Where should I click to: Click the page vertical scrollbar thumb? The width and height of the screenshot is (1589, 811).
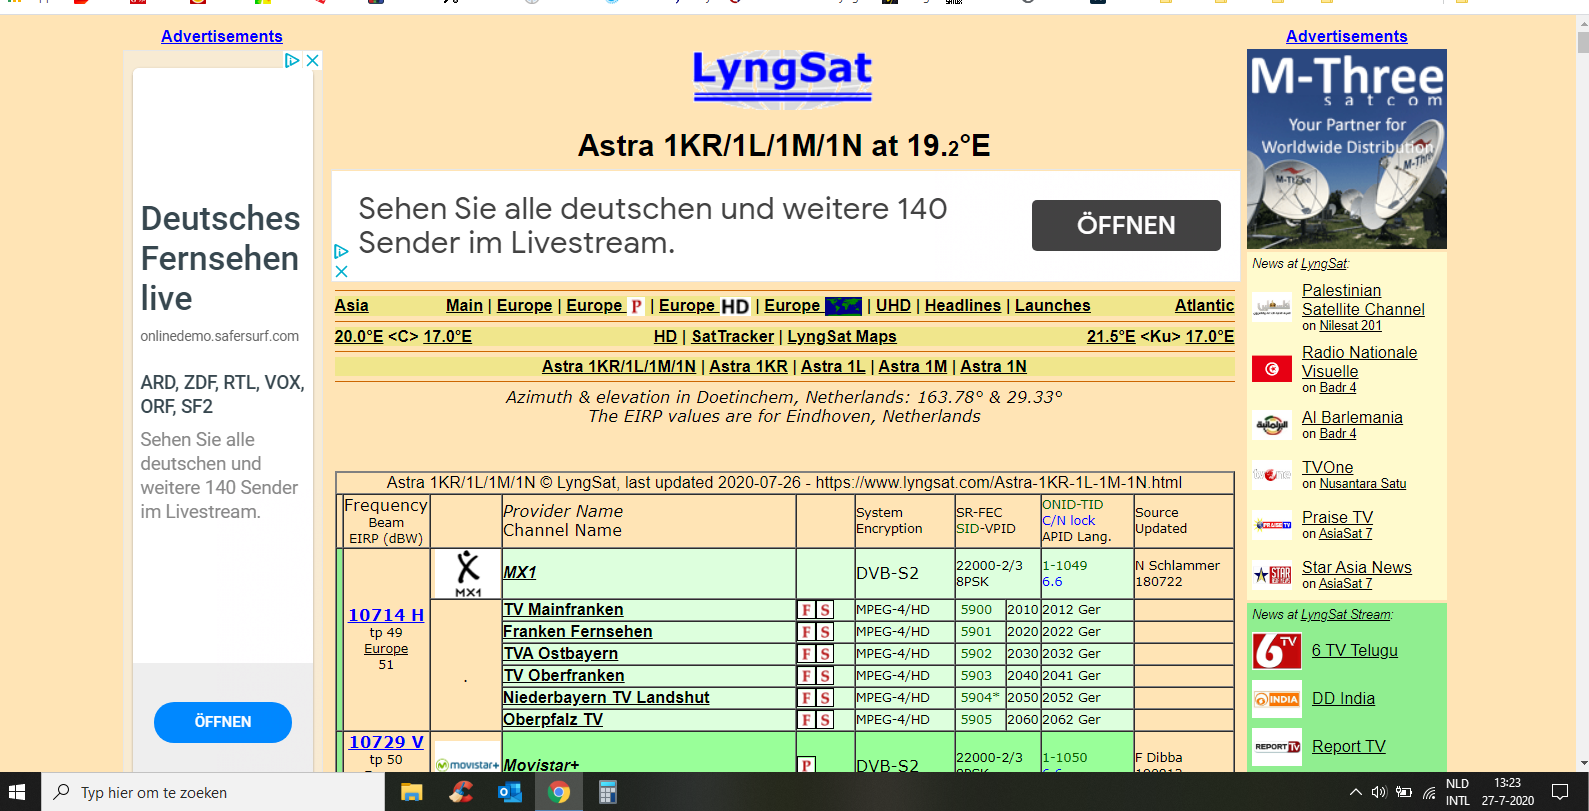tap(1582, 42)
